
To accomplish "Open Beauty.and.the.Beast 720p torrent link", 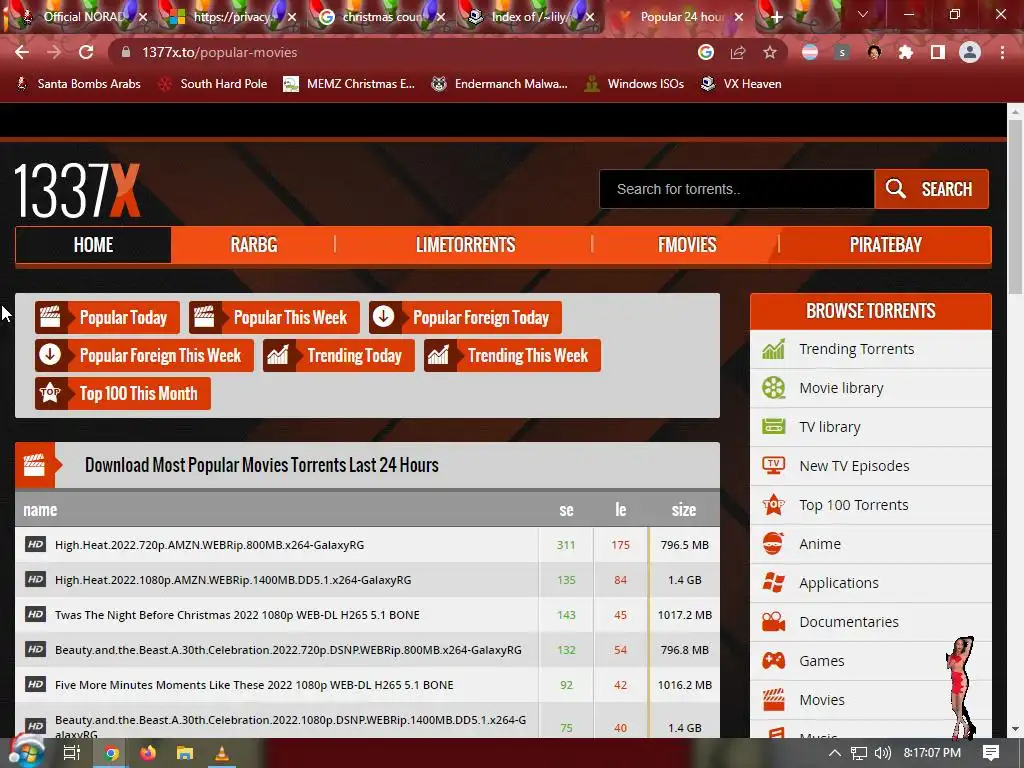I will point(288,650).
